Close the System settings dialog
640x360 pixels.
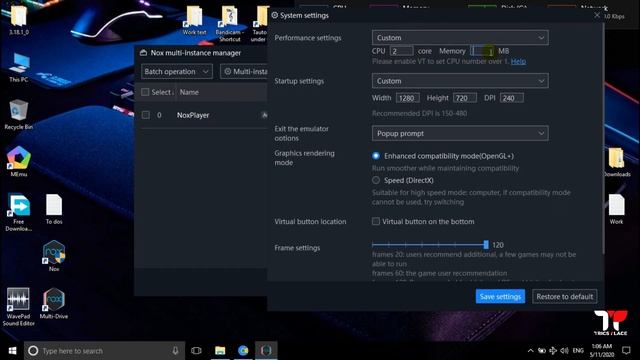coord(597,15)
